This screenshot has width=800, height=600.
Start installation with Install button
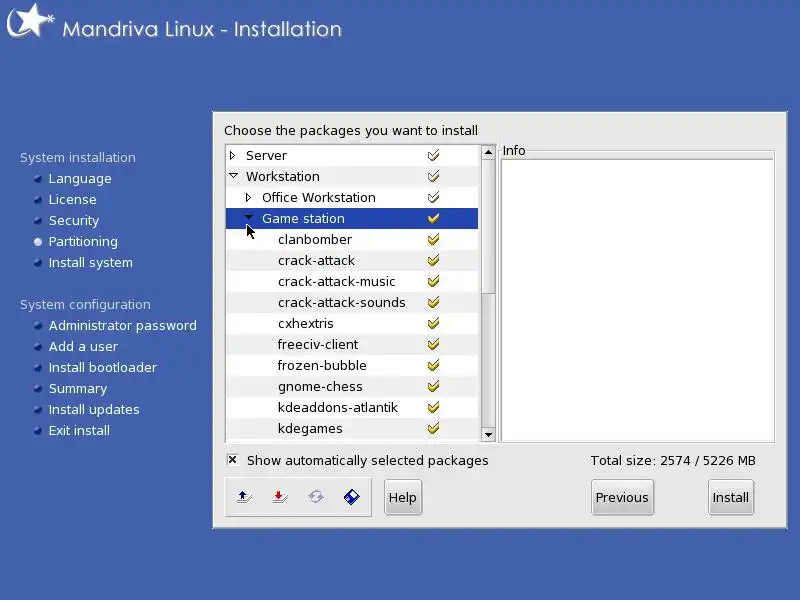coord(731,497)
